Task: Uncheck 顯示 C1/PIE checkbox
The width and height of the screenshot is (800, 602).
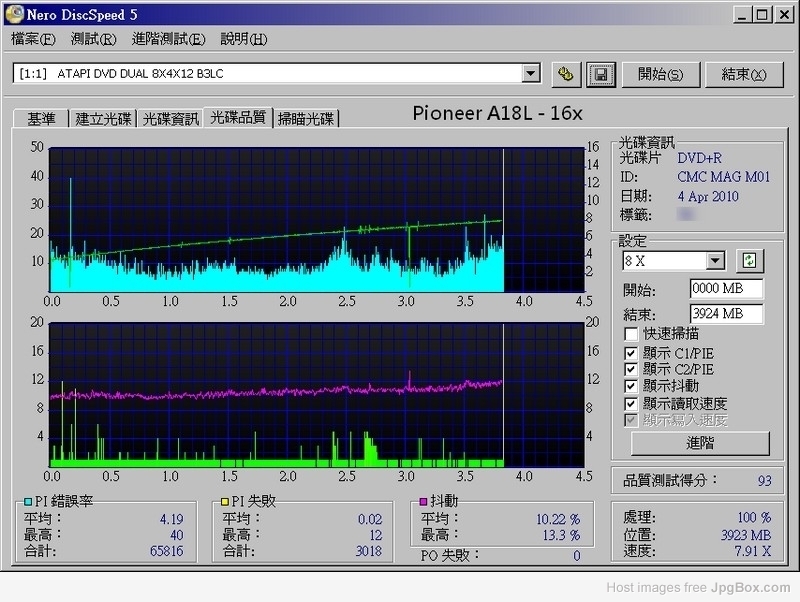Action: [x=630, y=353]
